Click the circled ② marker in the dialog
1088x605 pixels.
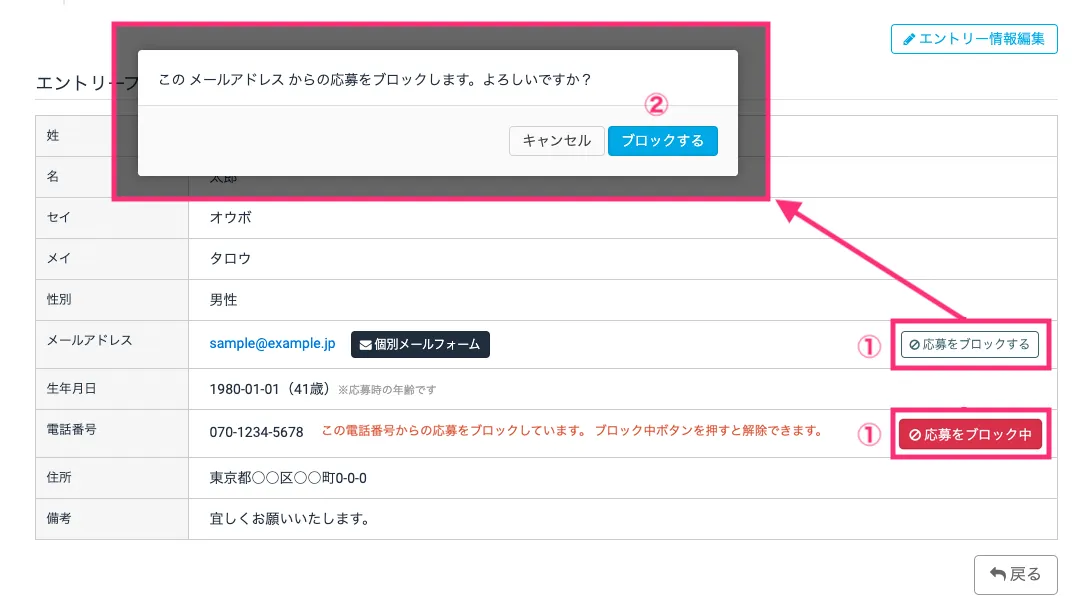[x=655, y=104]
